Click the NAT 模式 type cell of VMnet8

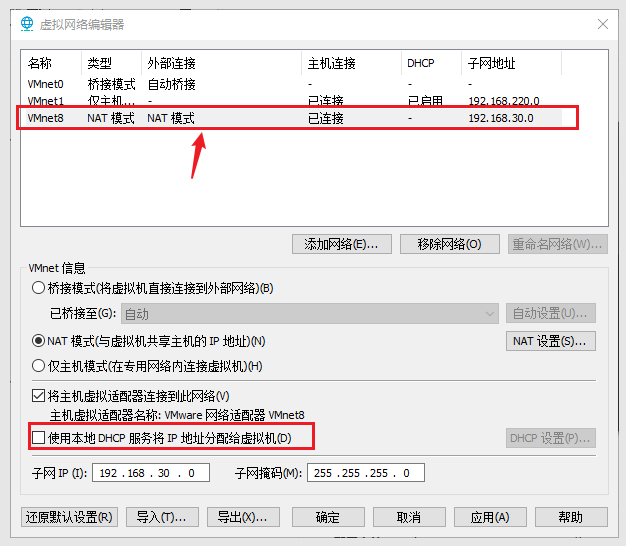point(111,118)
